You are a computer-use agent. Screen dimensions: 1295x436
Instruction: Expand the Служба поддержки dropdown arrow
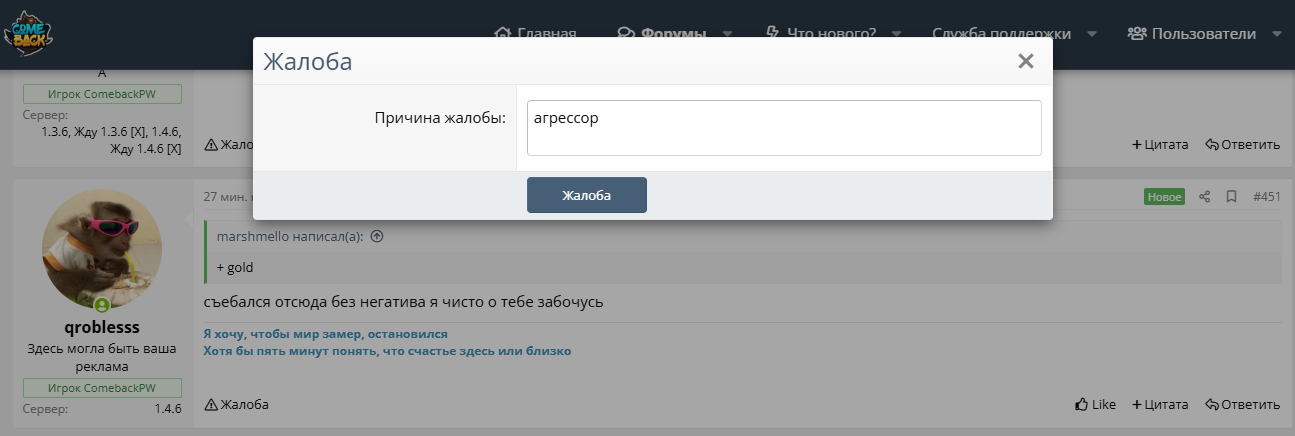tap(1092, 34)
